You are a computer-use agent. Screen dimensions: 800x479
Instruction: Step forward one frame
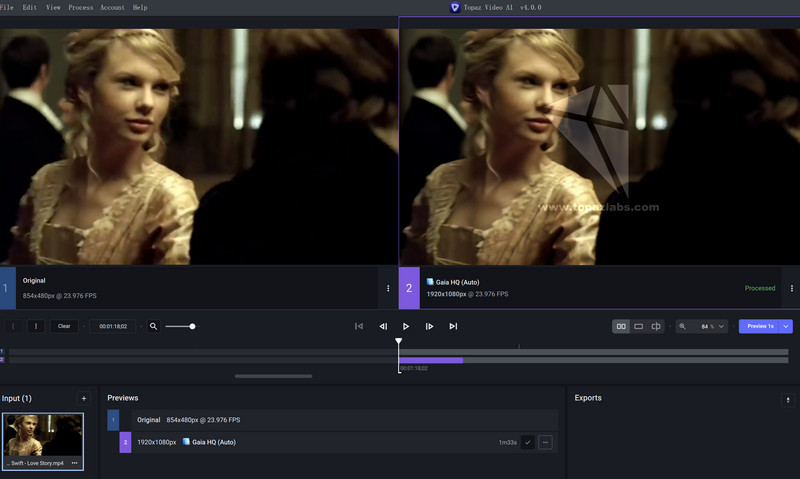point(429,326)
